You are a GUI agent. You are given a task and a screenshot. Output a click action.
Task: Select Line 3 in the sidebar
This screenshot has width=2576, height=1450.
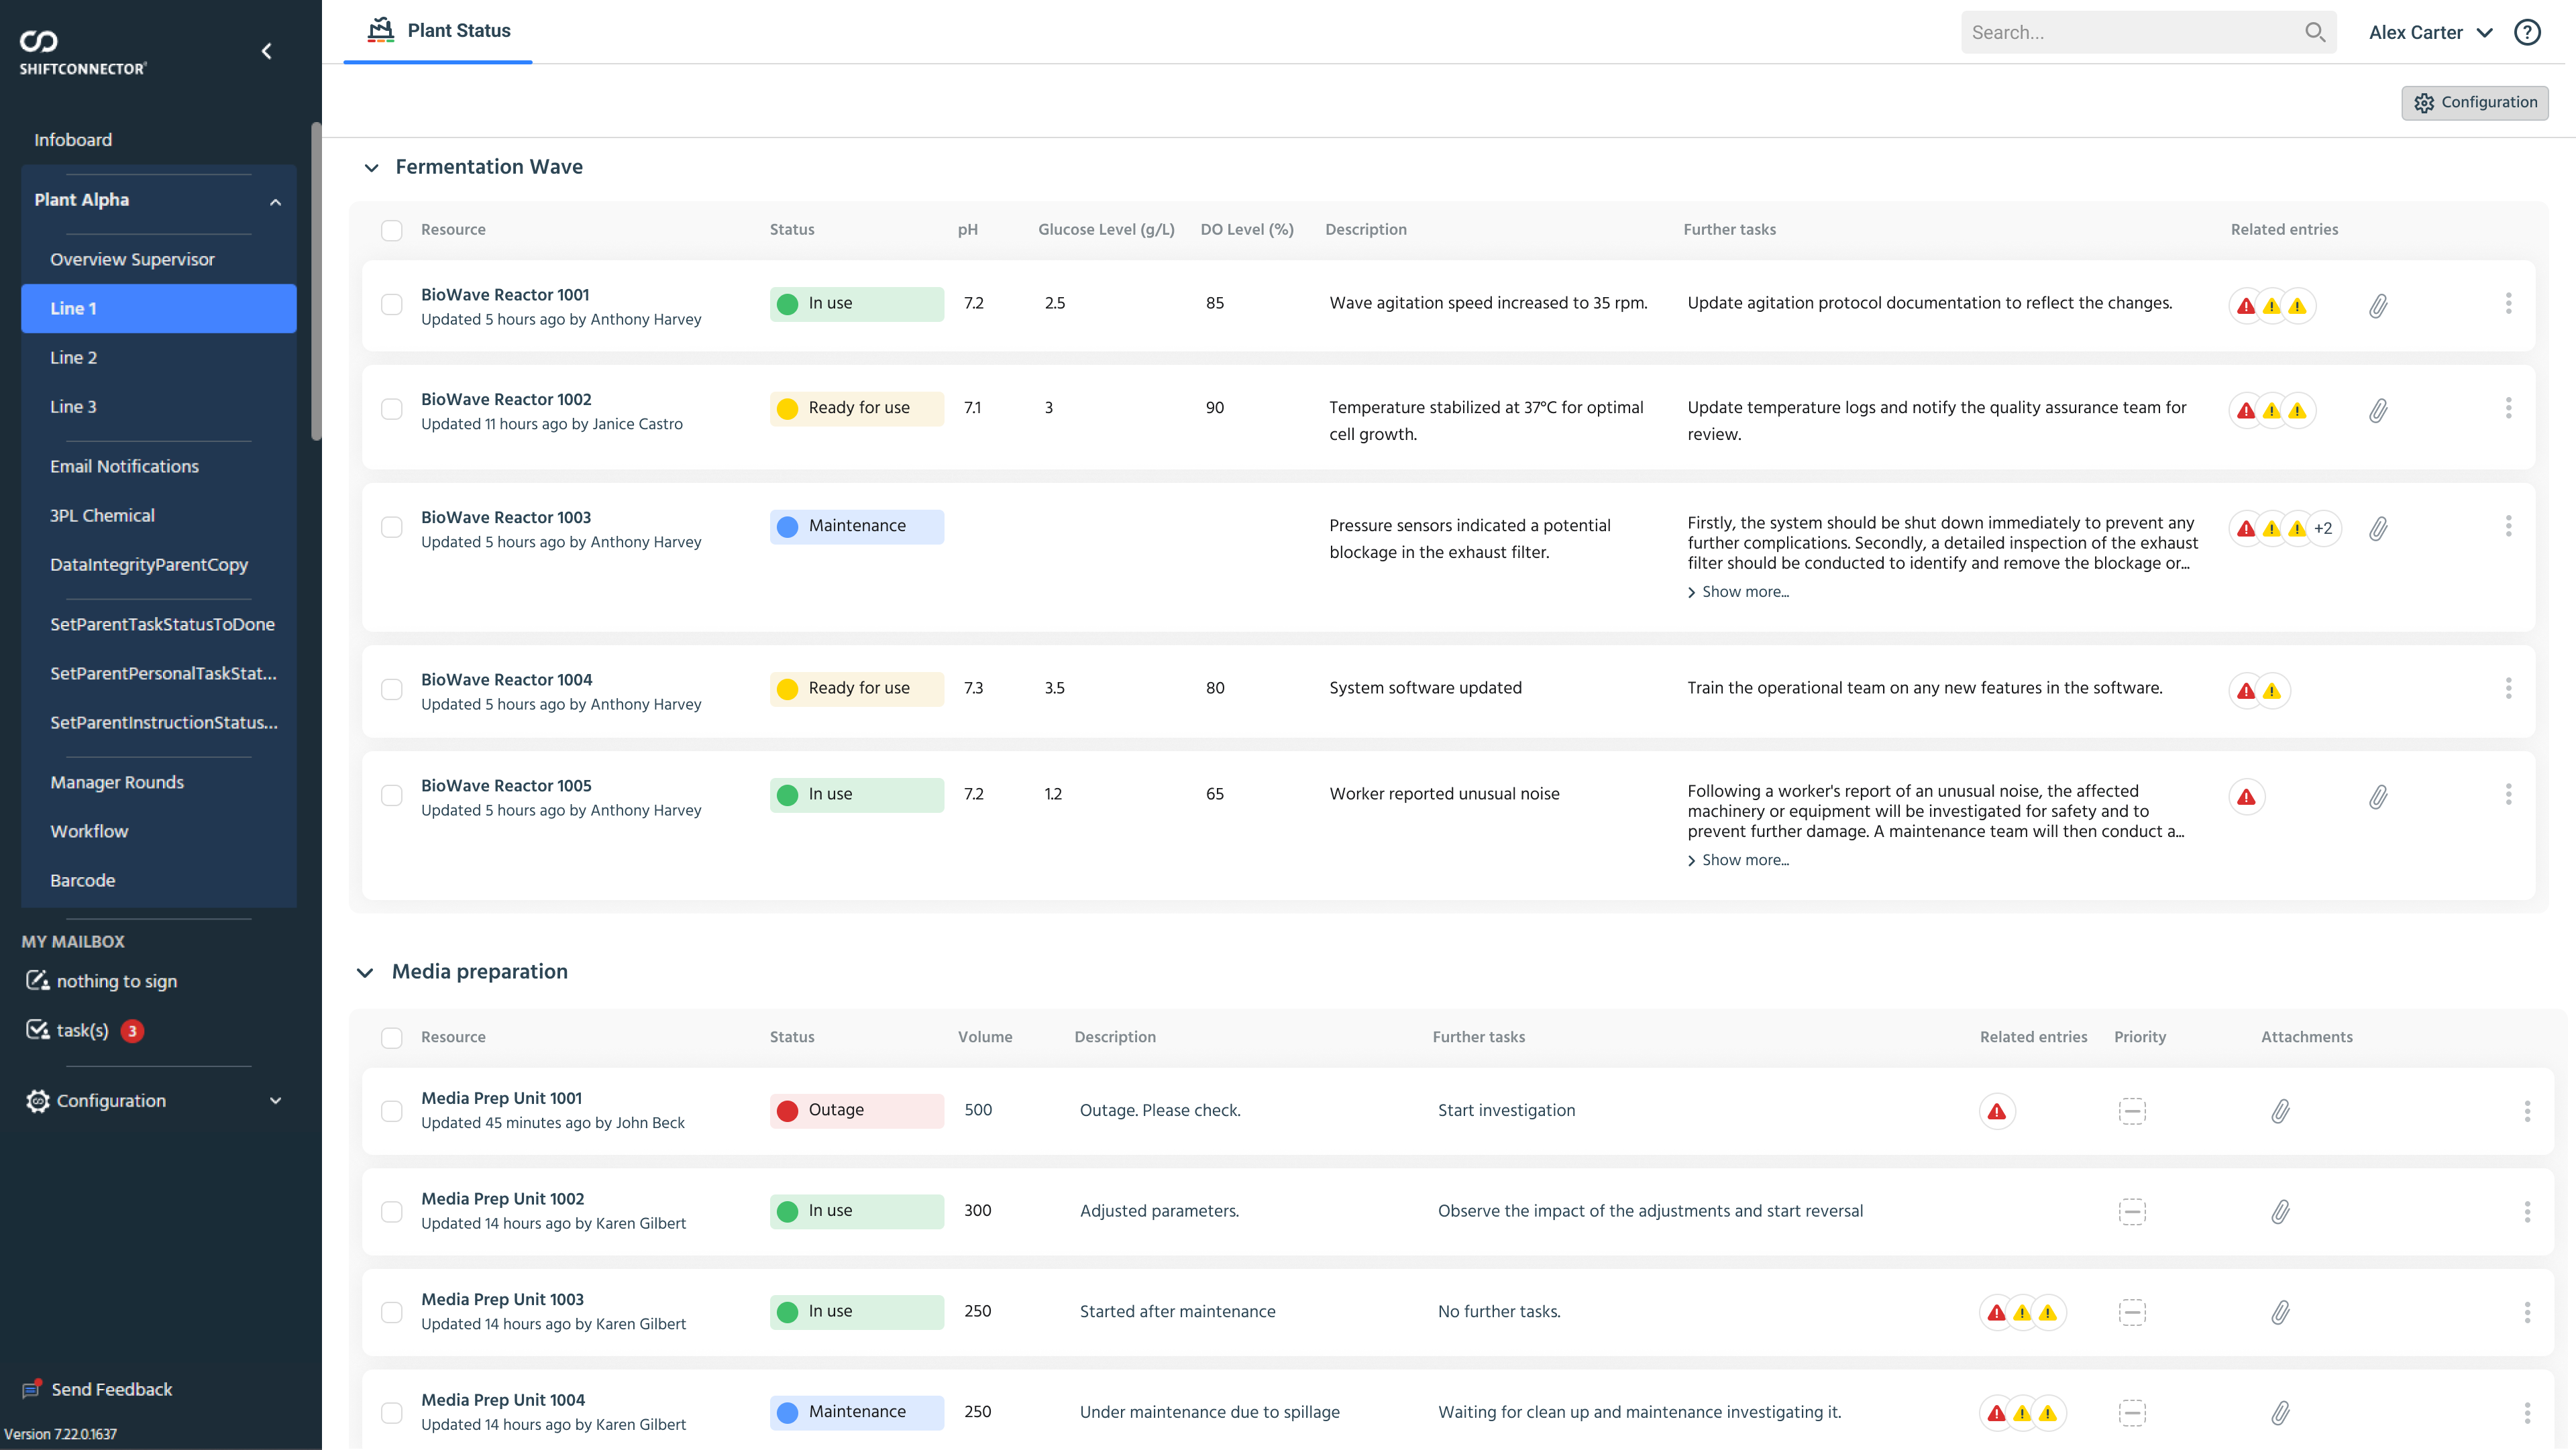(x=158, y=406)
